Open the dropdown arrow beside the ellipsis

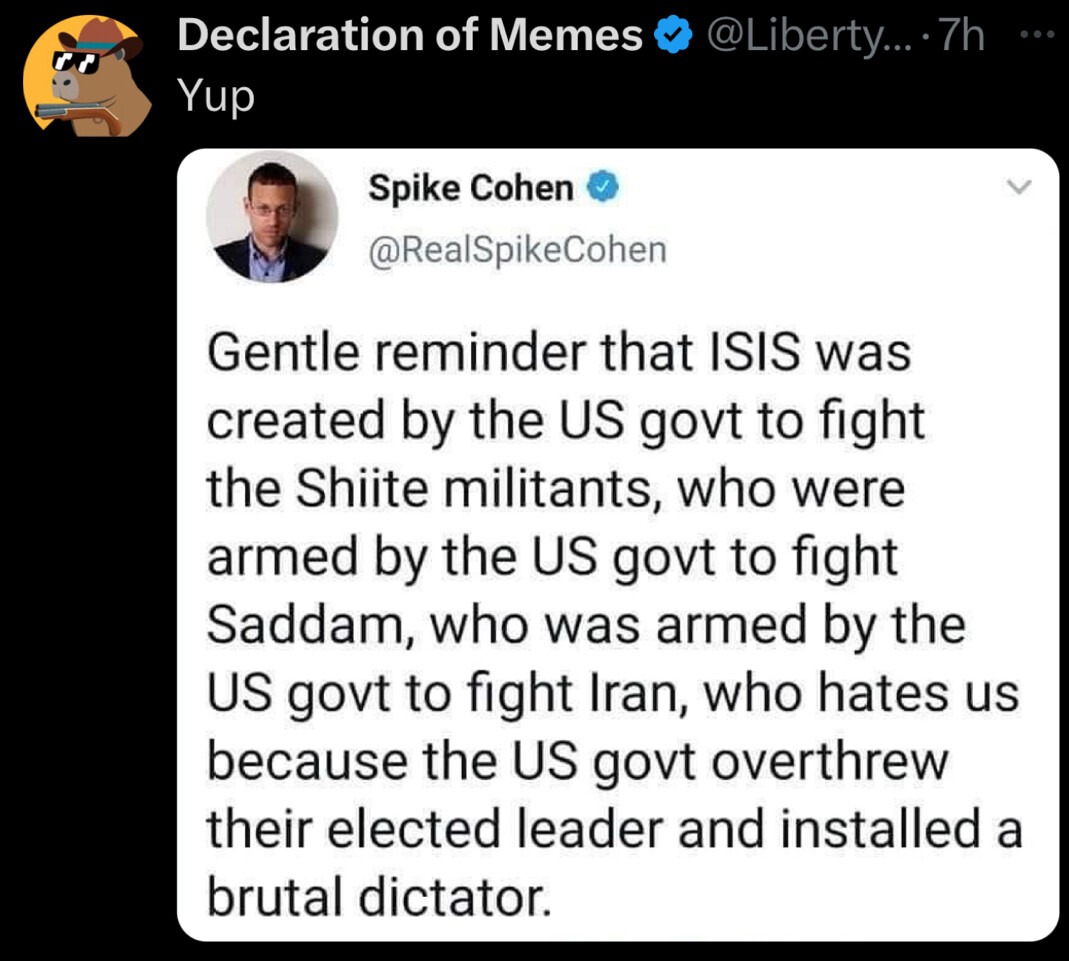pyautogui.click(x=1020, y=186)
